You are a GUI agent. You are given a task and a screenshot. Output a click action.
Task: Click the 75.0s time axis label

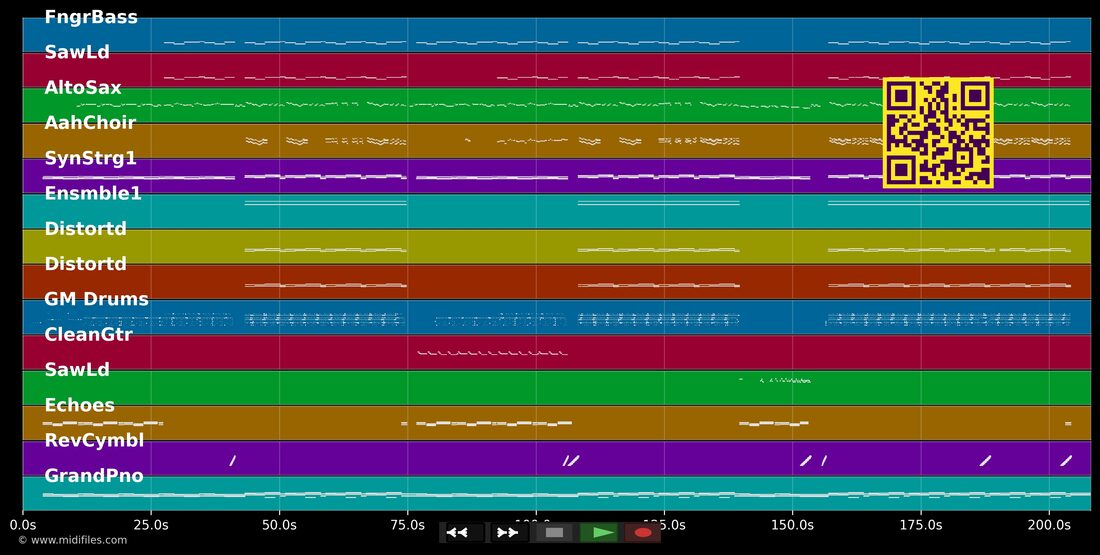pyautogui.click(x=408, y=525)
